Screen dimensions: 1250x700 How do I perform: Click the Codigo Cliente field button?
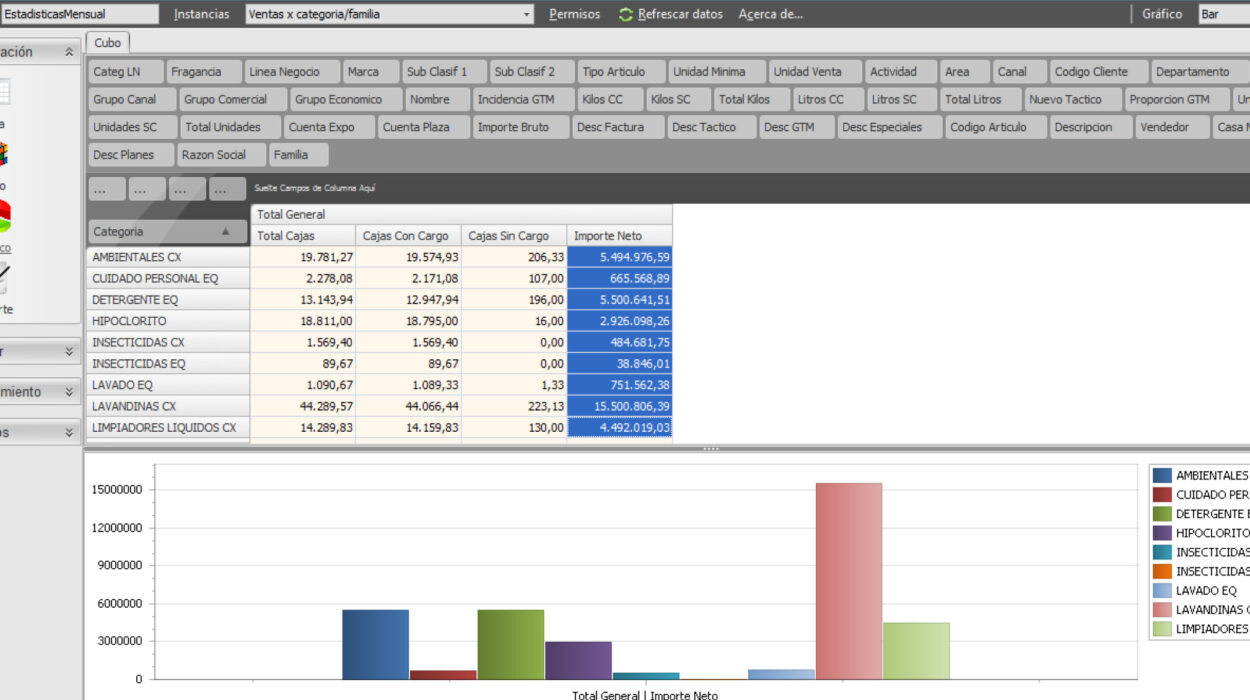(1097, 72)
